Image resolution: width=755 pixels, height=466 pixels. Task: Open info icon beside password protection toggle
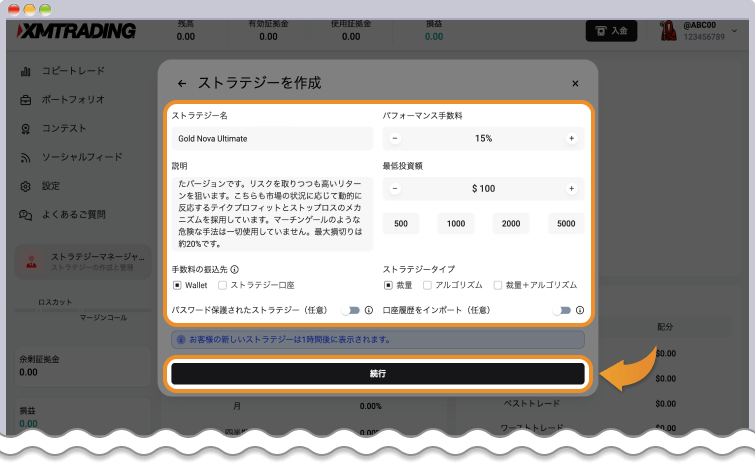369,311
